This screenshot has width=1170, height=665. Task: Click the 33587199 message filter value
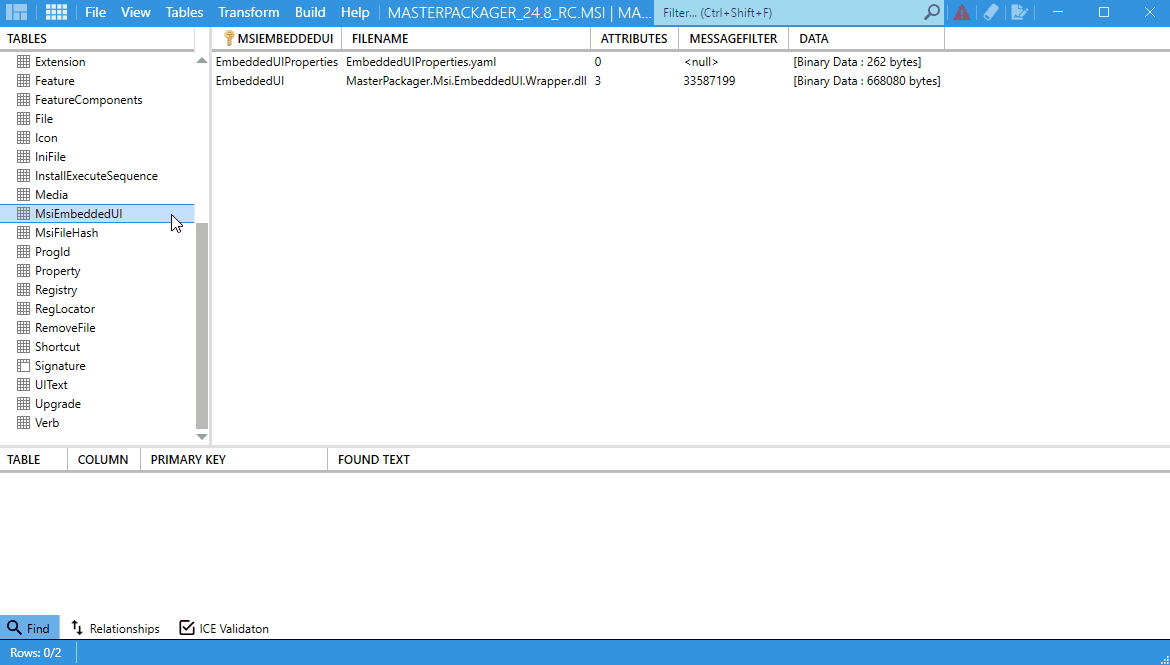point(709,81)
